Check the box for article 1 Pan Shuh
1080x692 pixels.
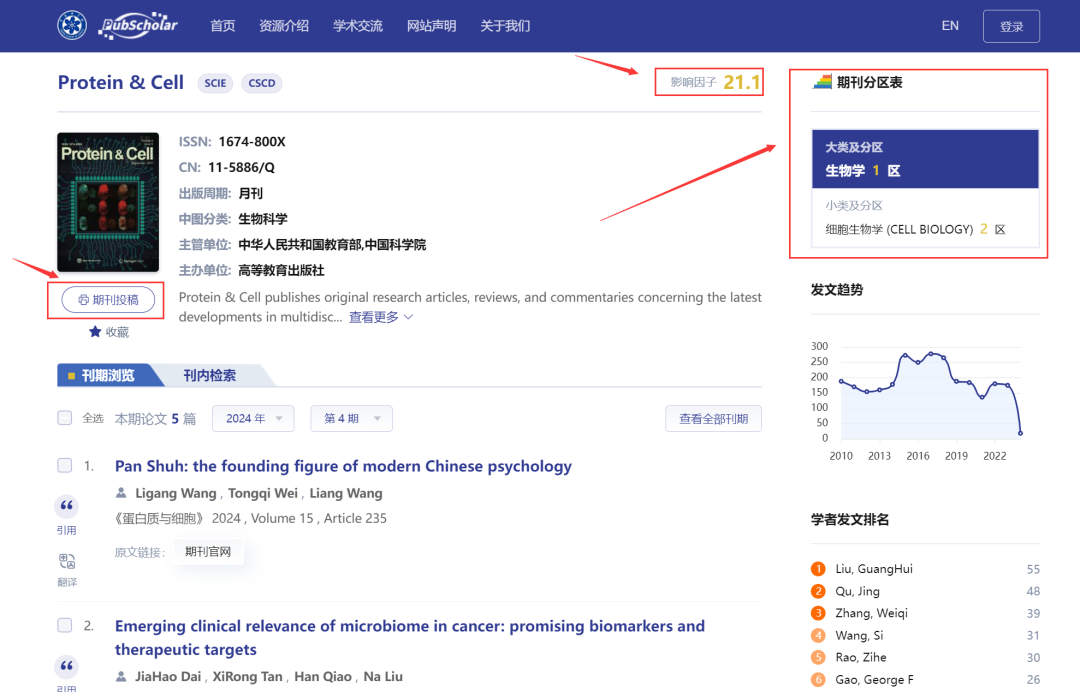pos(65,465)
